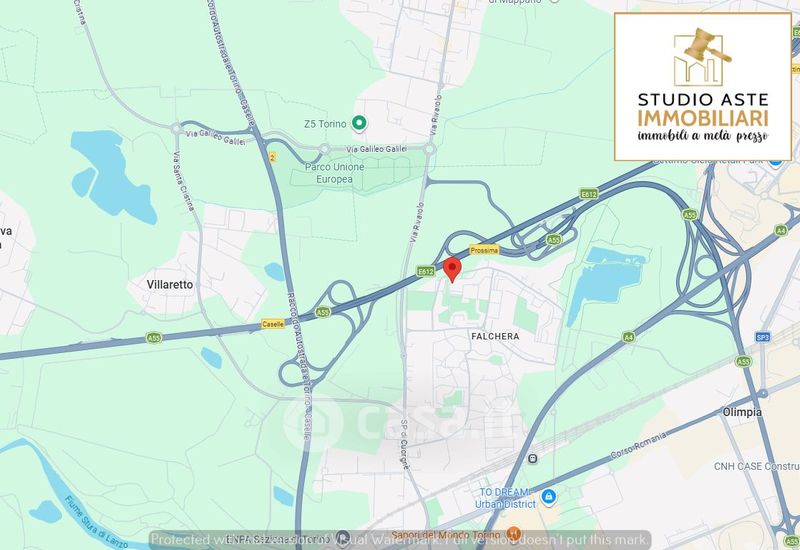Screen dimensions: 800x550
Task: Click the A4 shield below the lake
Action: pos(629,337)
